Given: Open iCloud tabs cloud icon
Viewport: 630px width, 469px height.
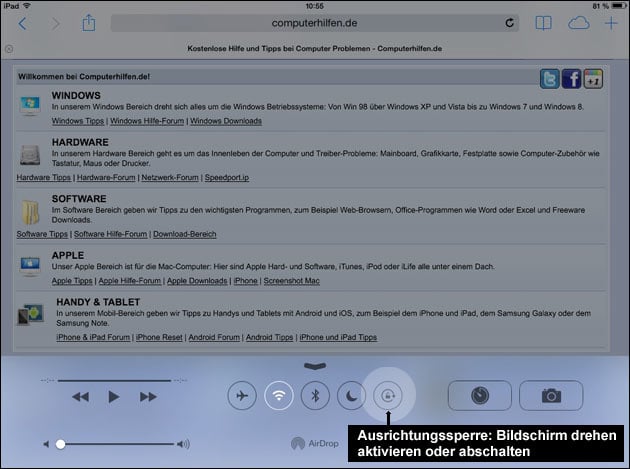Looking at the screenshot, I should (579, 23).
